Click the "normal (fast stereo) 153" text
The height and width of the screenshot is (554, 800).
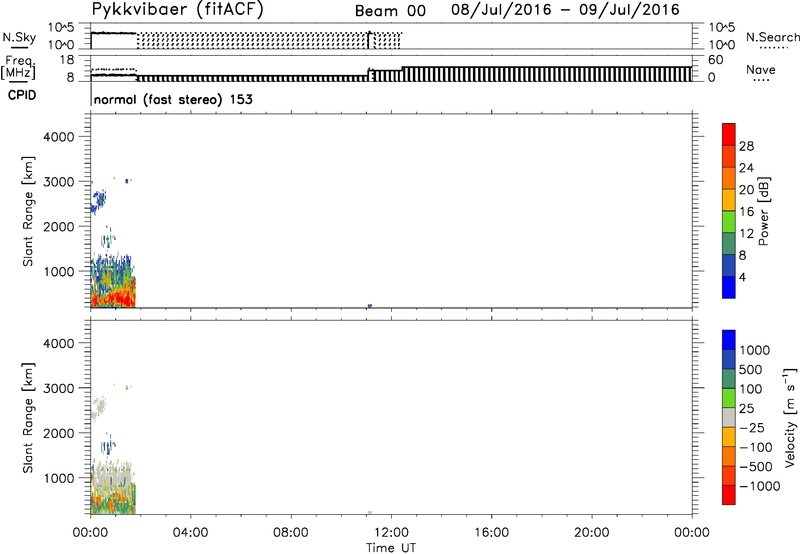(x=173, y=99)
